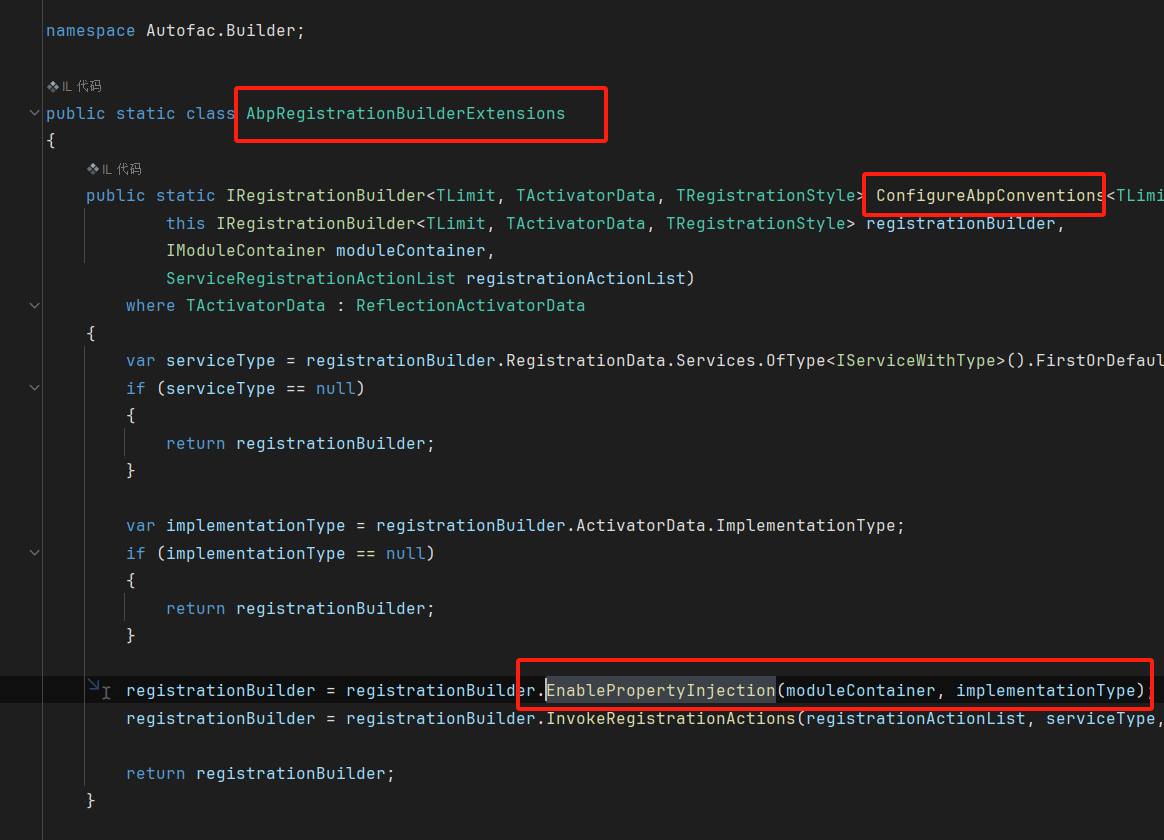Click the AbpRegistrationBuilderExtensions class name

(405, 114)
